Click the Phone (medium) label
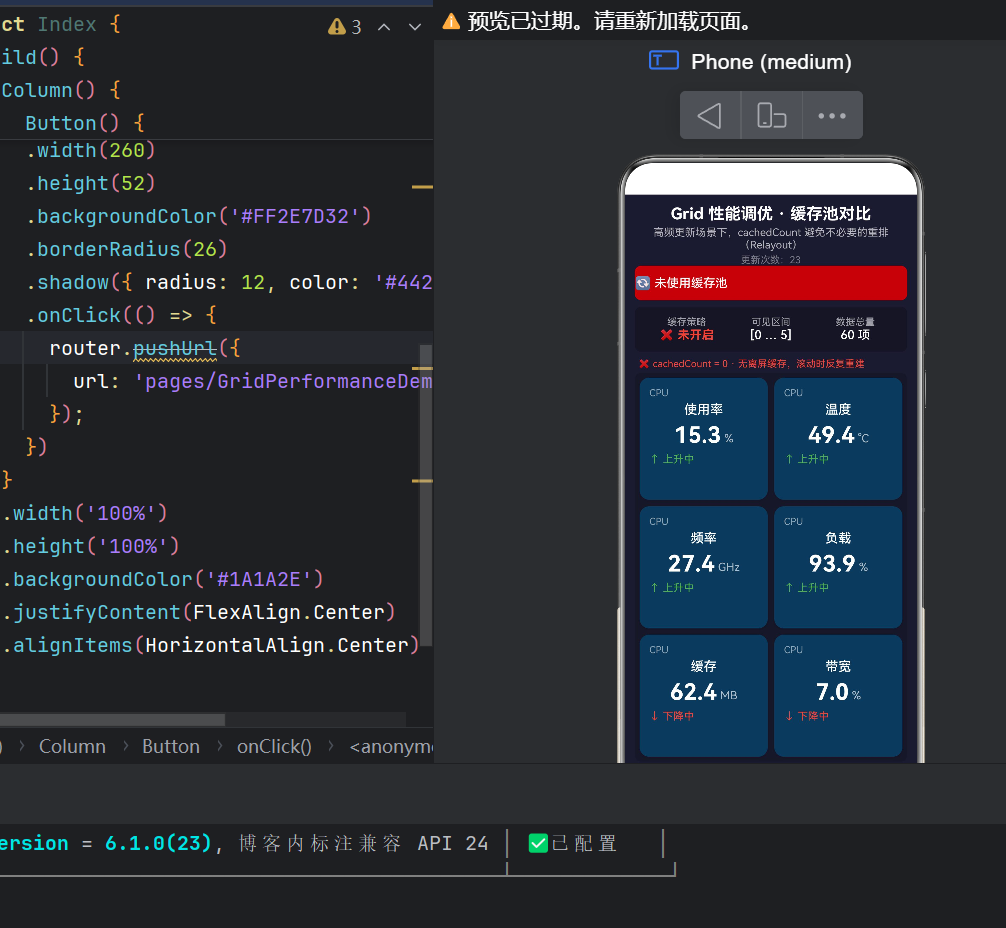The height and width of the screenshot is (928, 1006). (x=771, y=62)
